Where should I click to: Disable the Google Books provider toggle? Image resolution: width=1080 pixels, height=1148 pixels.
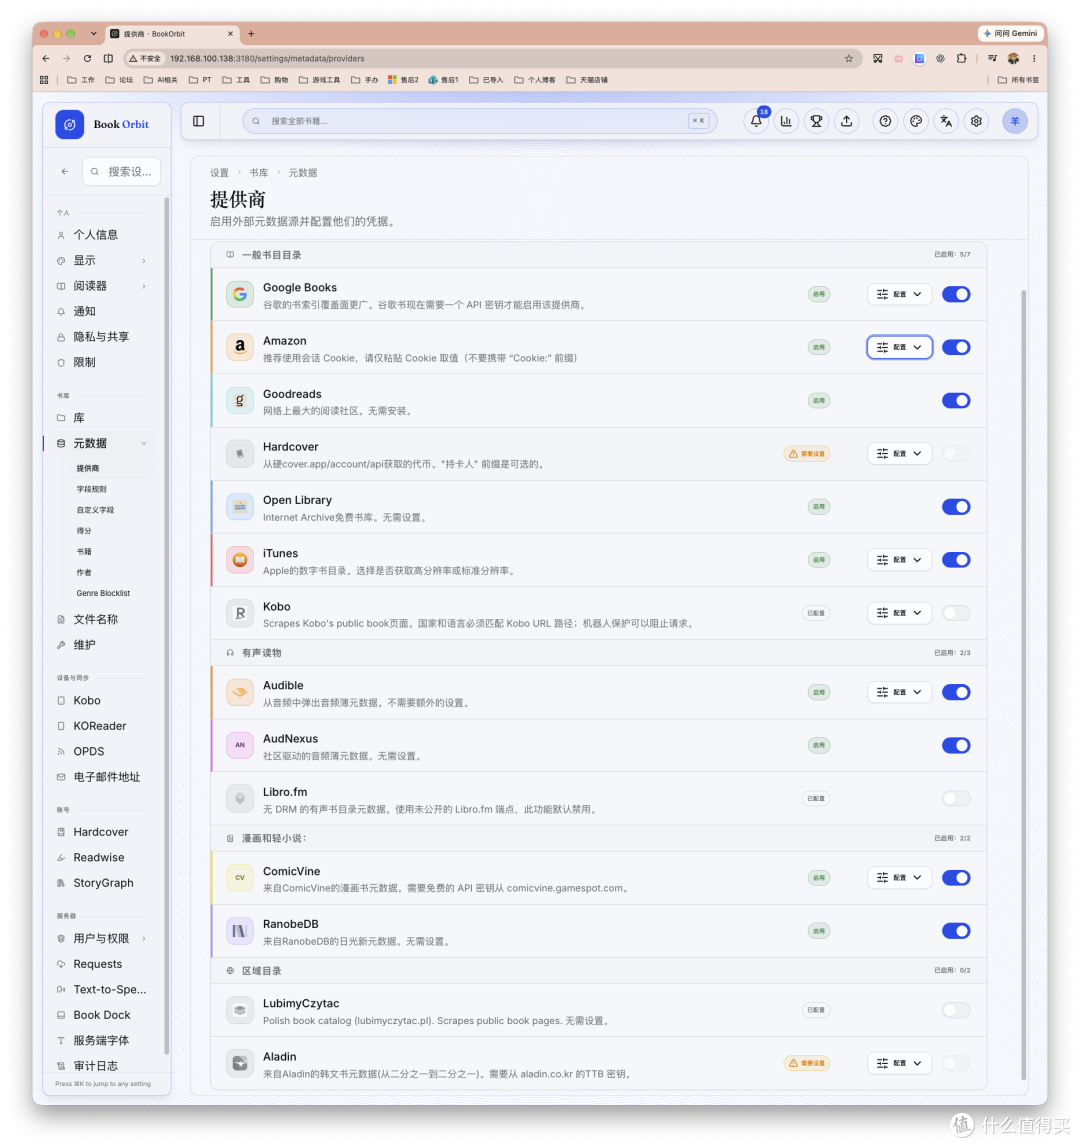coord(956,294)
